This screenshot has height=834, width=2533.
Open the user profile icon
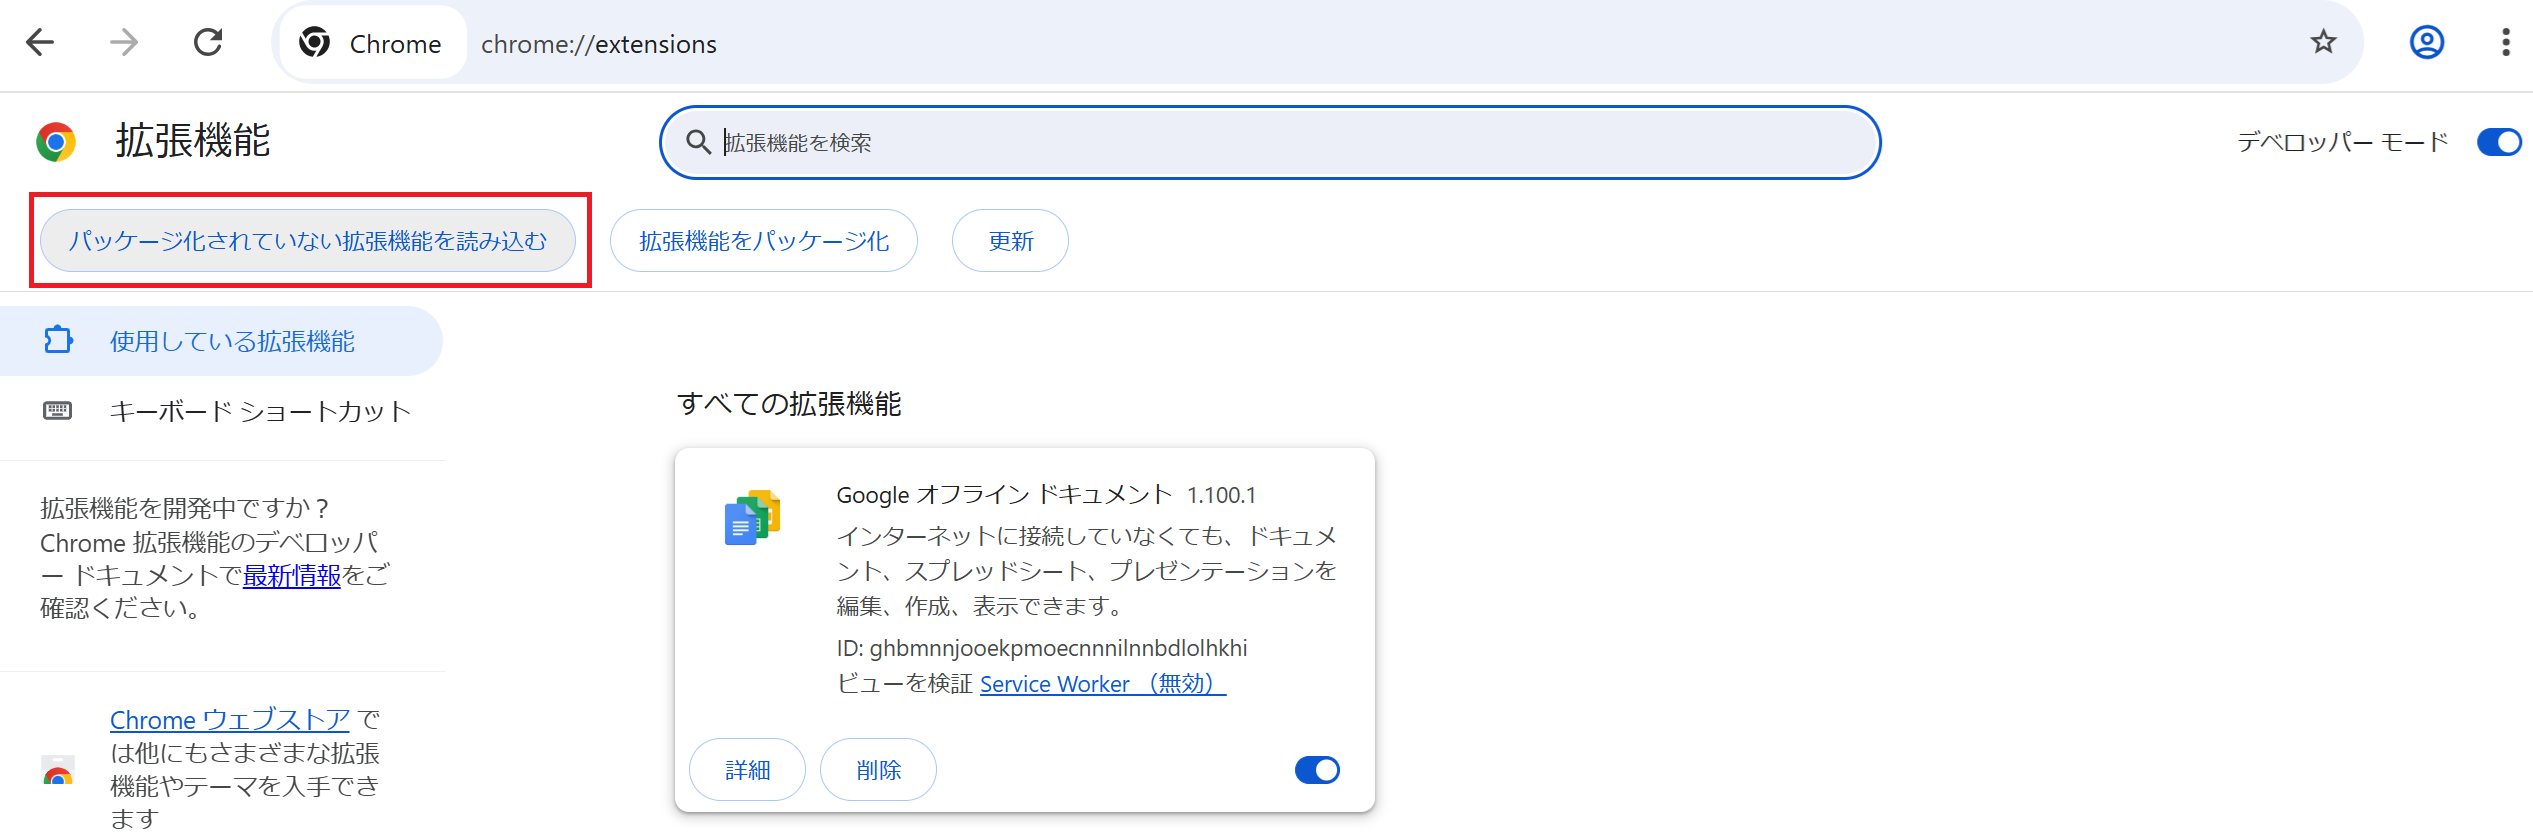click(2426, 42)
